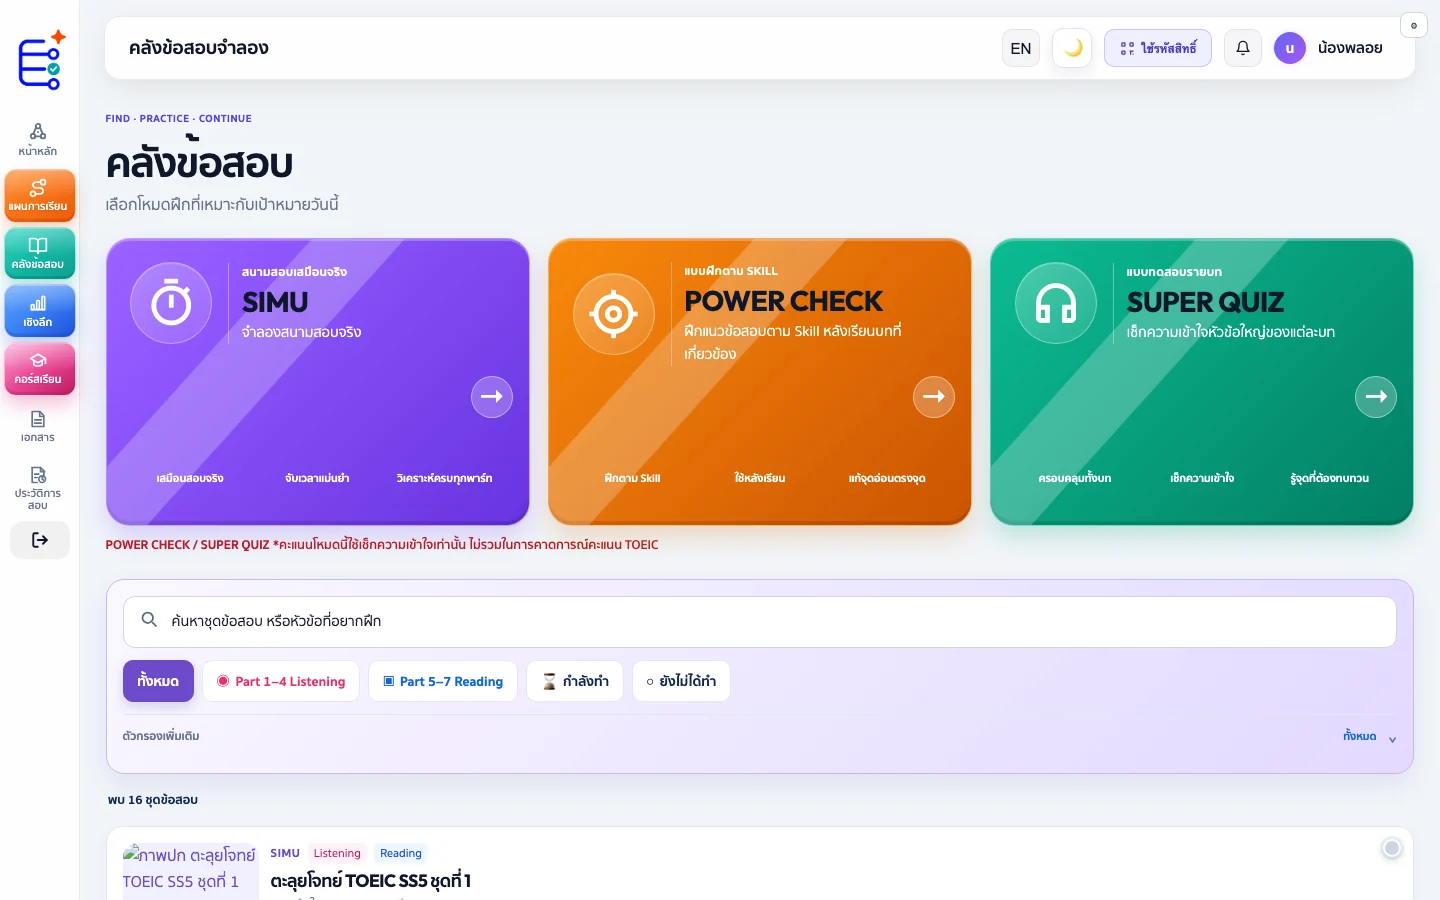Click the search box for exam sets
This screenshot has height=900, width=1440.
(x=760, y=622)
